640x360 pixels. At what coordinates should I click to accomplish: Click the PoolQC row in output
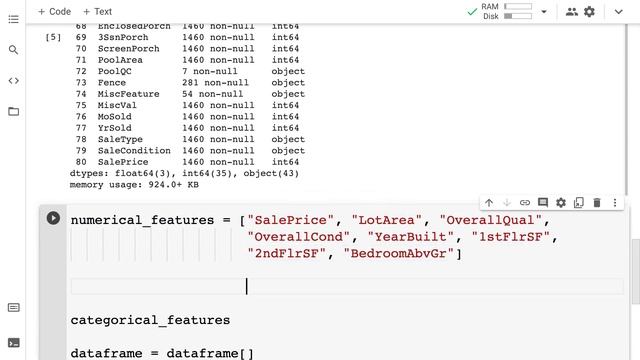[190, 71]
